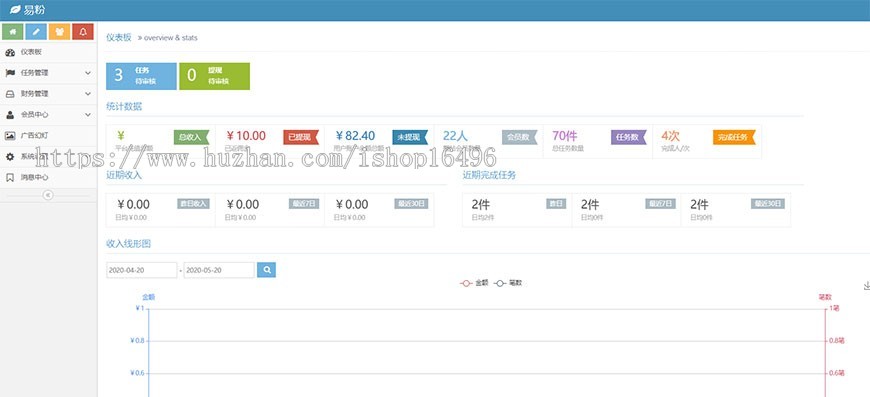
Task: Click the ¥82.40 unwithdrawn amount
Action: click(355, 136)
